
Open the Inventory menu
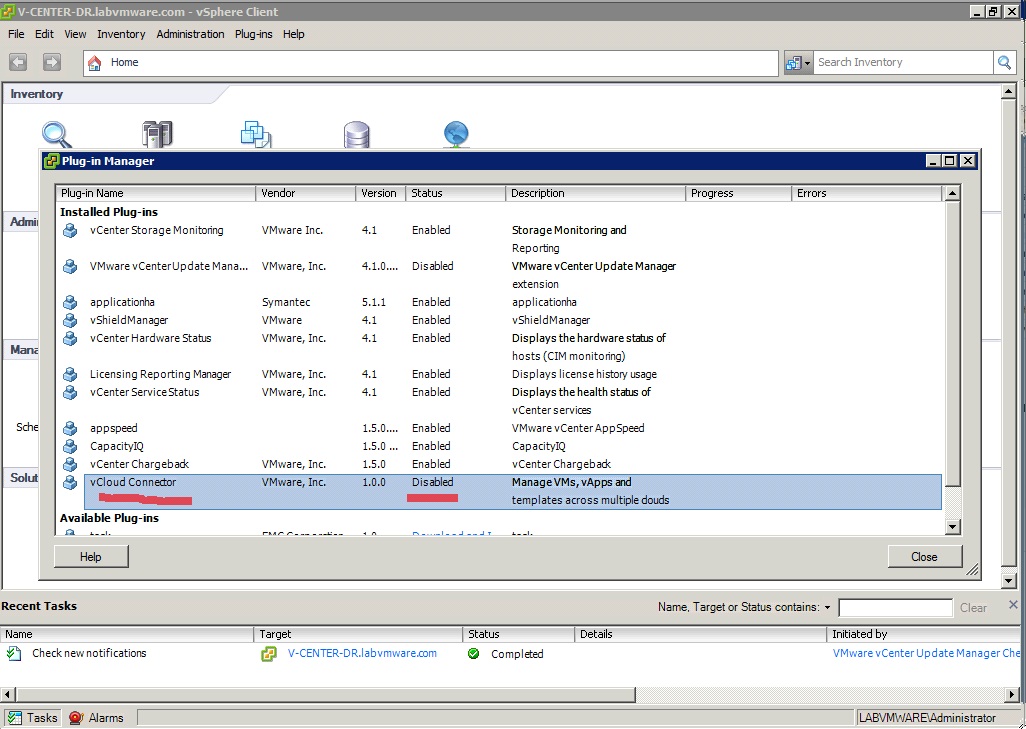pos(121,34)
